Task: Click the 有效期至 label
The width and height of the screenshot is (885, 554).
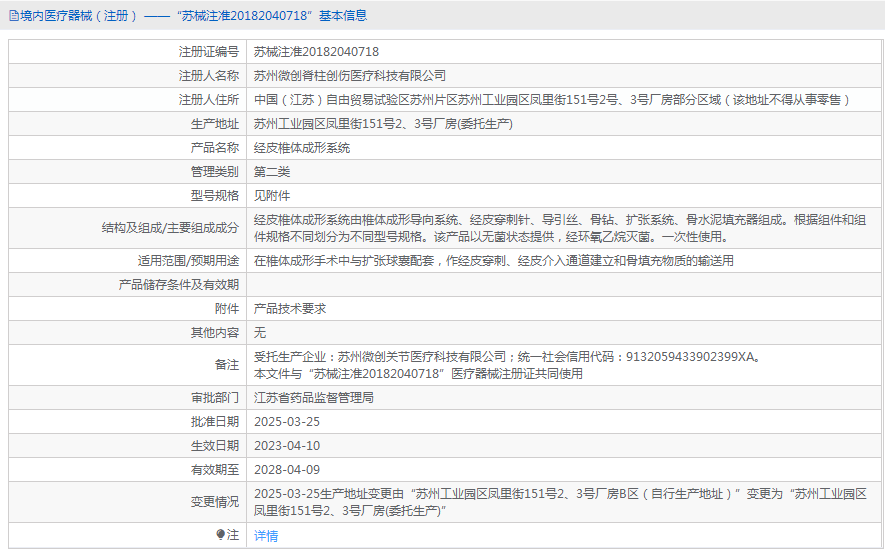Action: point(215,470)
